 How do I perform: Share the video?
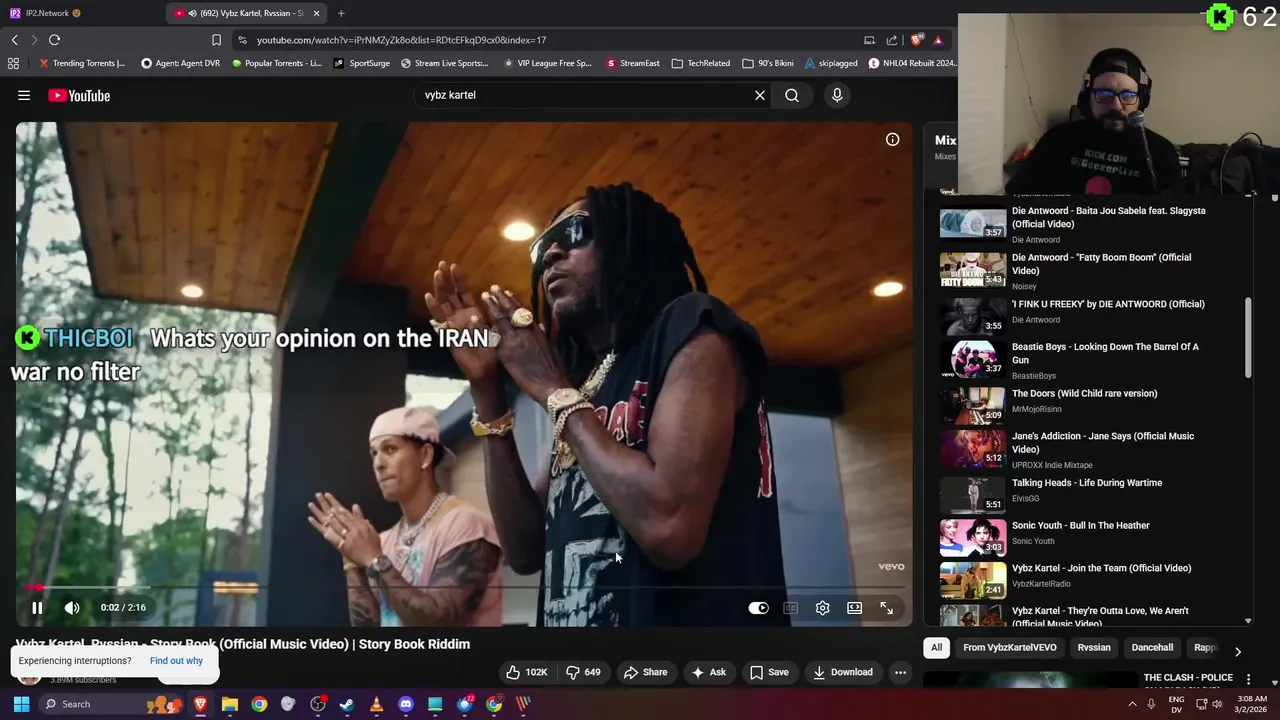coord(645,672)
